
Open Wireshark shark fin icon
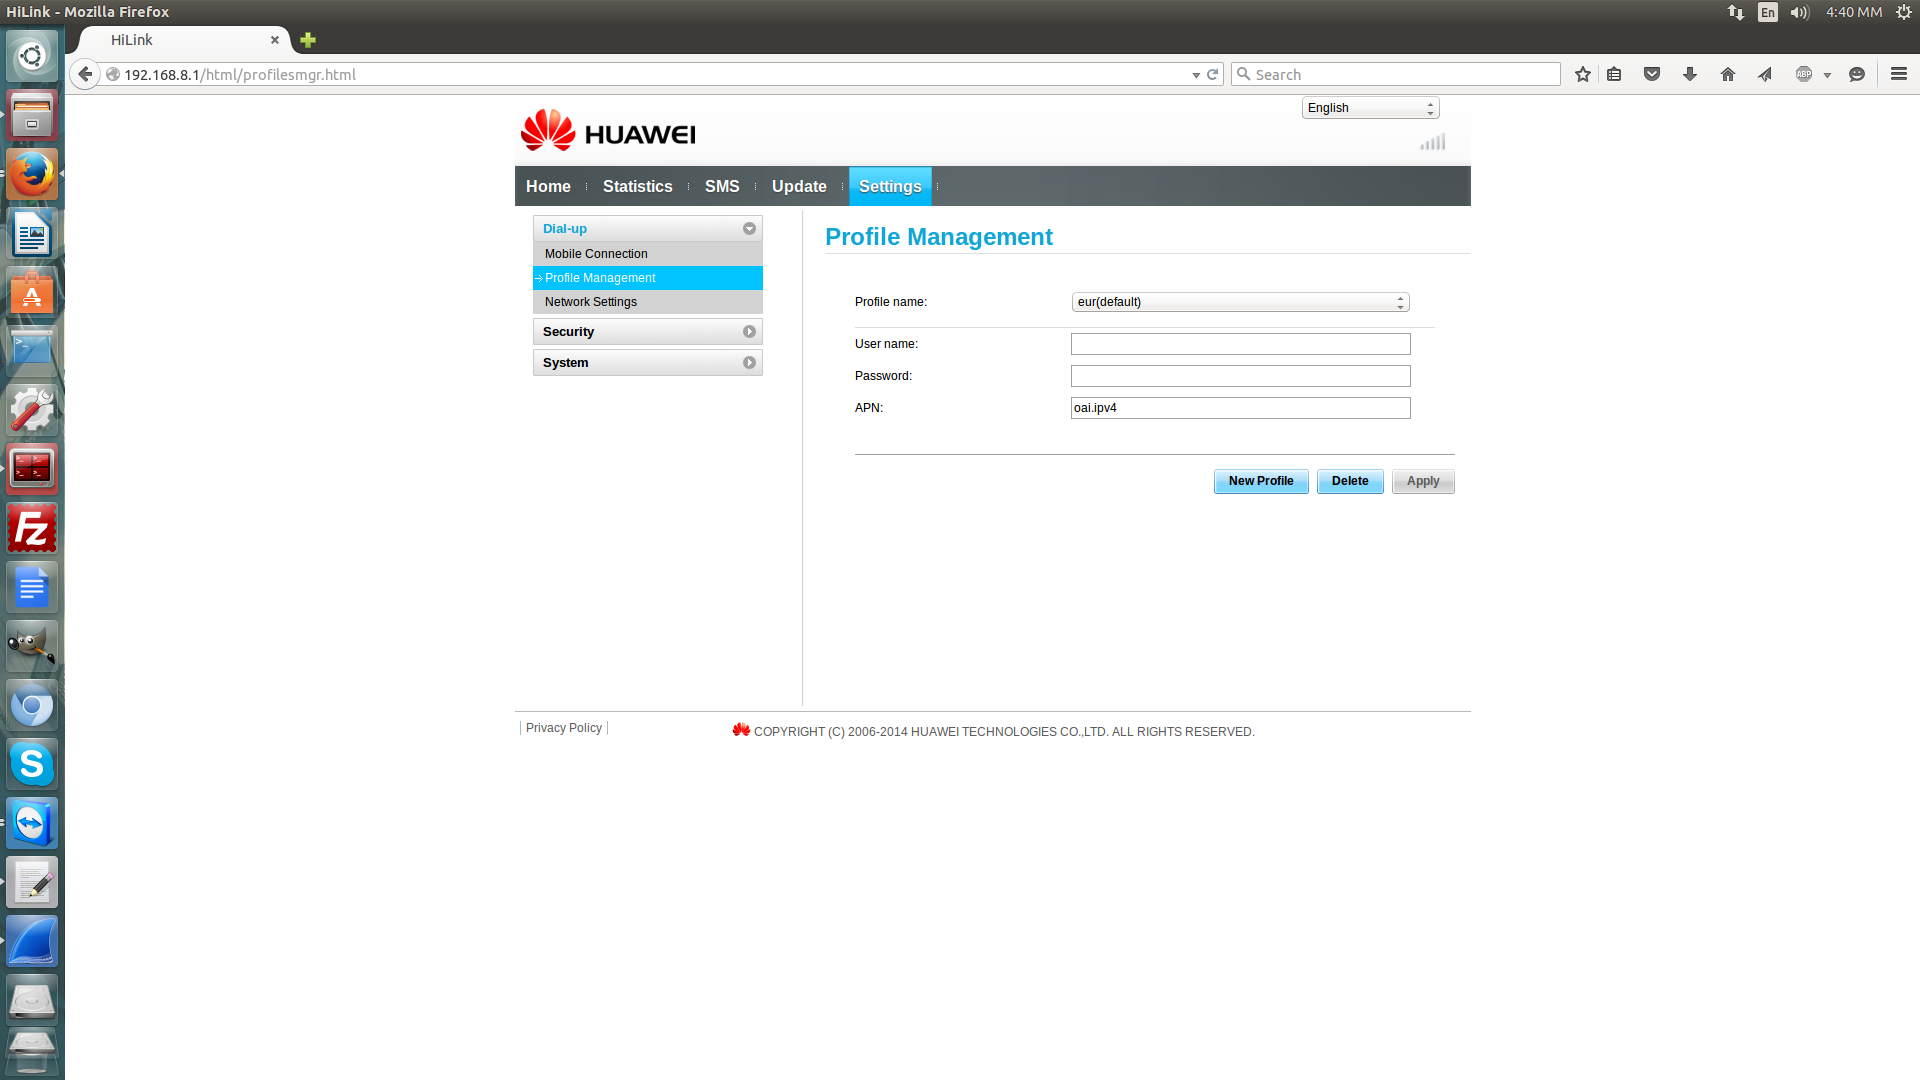tap(32, 941)
